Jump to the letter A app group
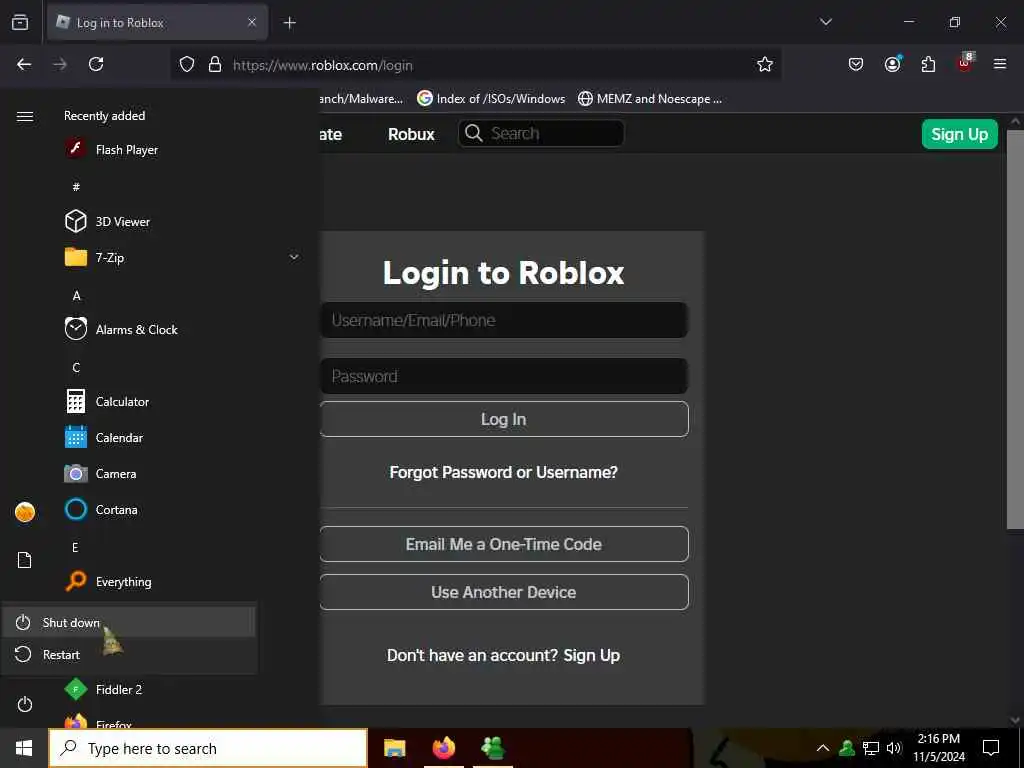Viewport: 1024px width, 768px height. (76, 296)
